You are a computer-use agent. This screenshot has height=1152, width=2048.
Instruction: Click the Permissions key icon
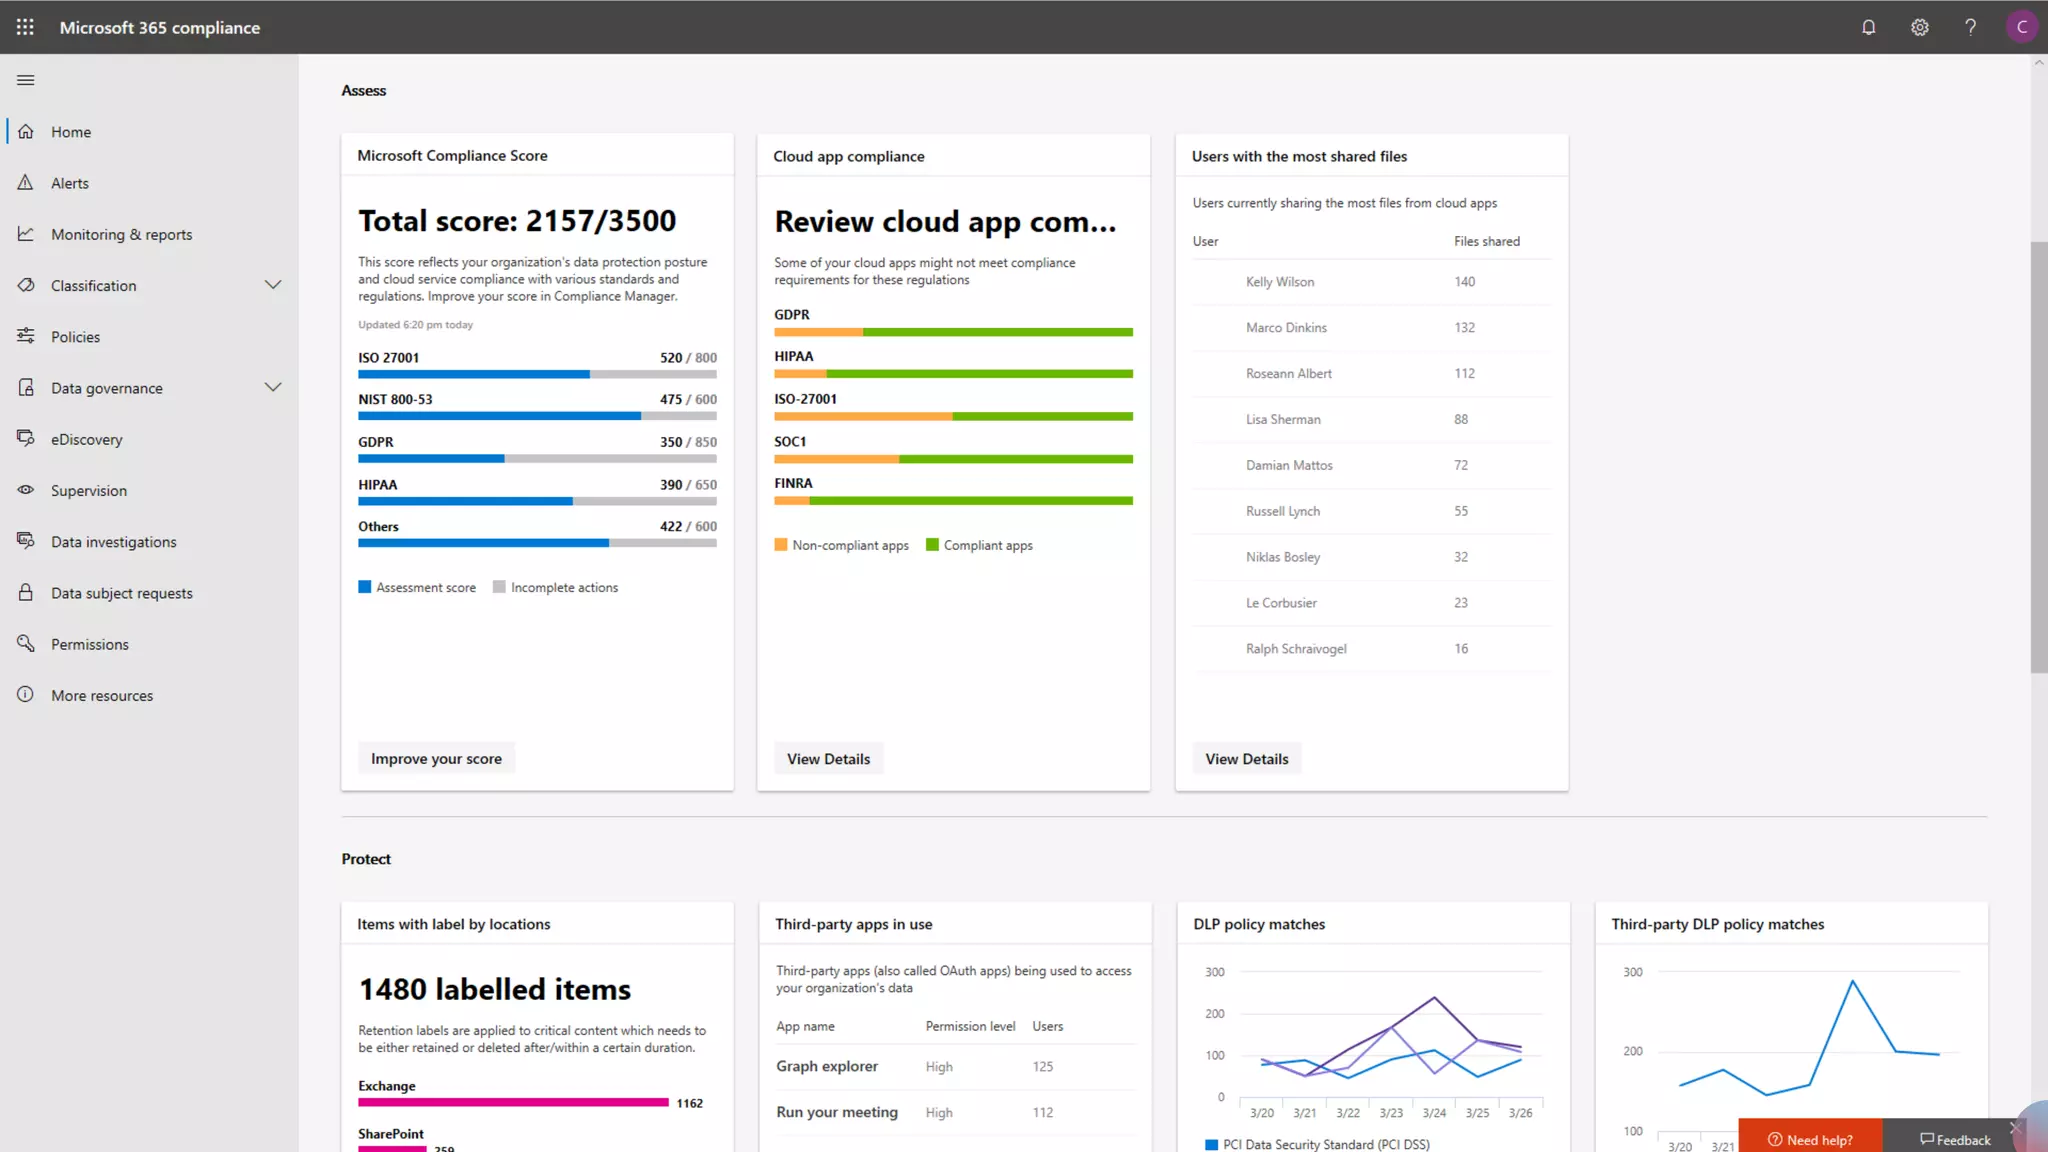pos(26,643)
